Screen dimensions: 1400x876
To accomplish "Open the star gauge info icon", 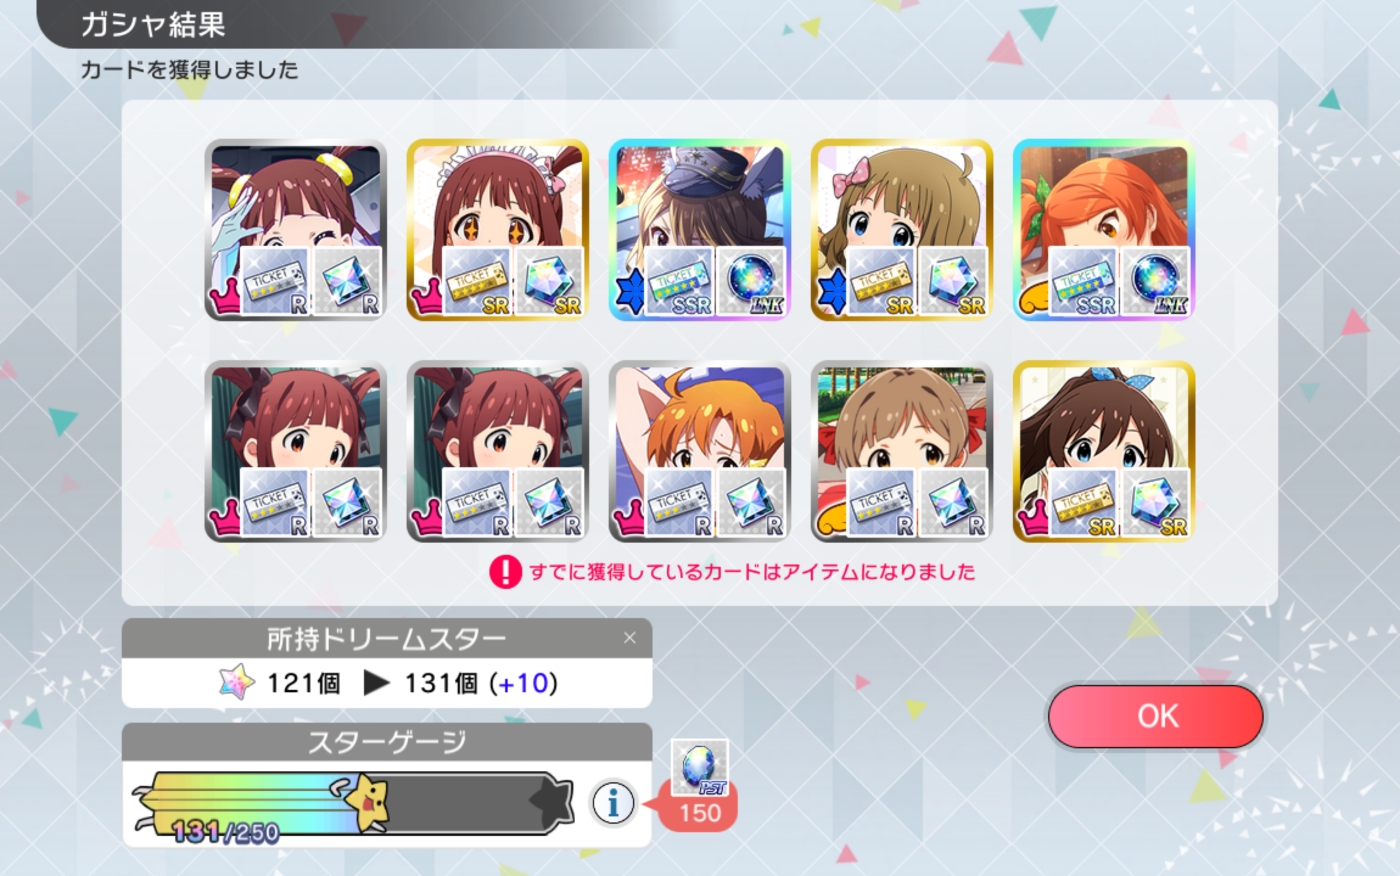I will pos(613,802).
